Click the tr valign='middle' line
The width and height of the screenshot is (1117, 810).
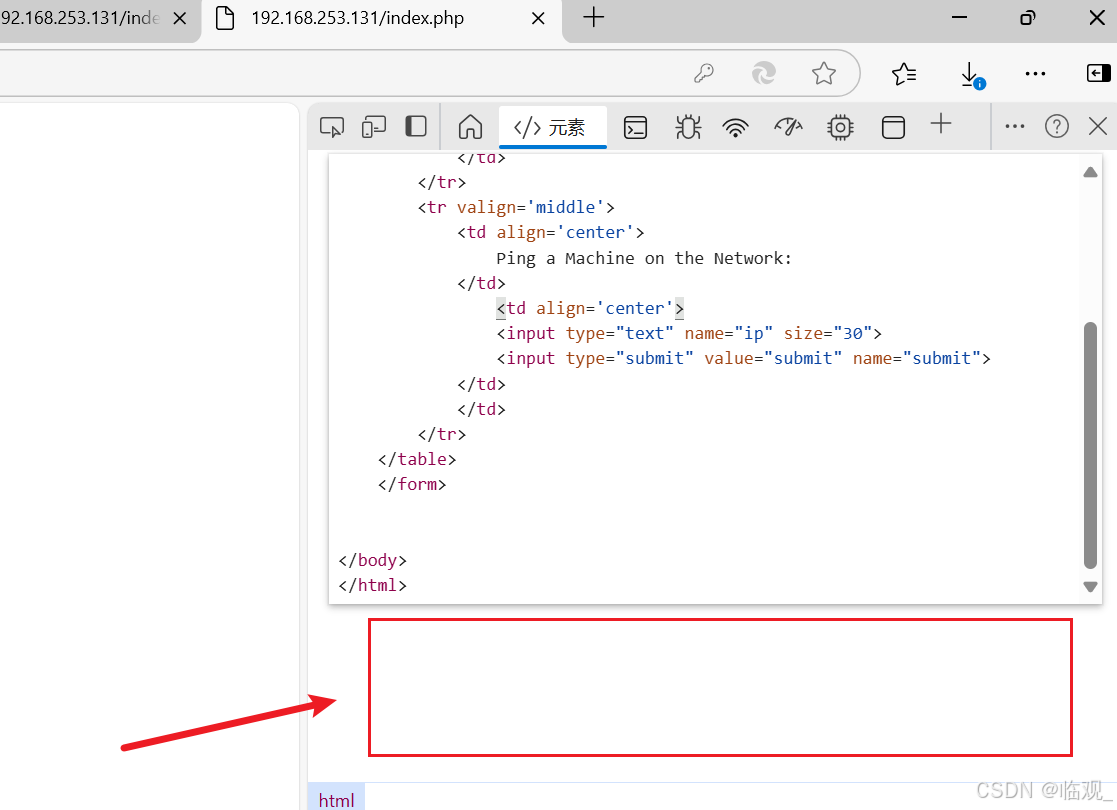tap(516, 207)
